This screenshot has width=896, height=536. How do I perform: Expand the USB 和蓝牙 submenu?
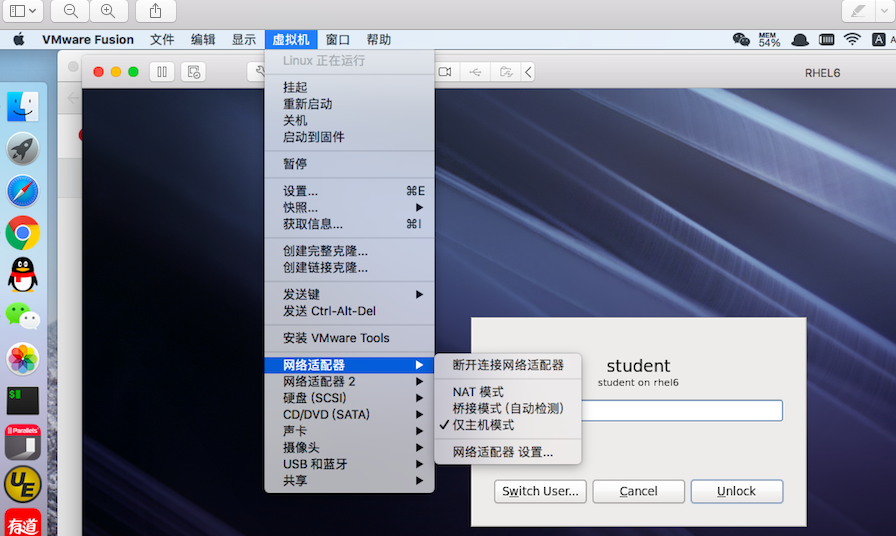(x=349, y=464)
